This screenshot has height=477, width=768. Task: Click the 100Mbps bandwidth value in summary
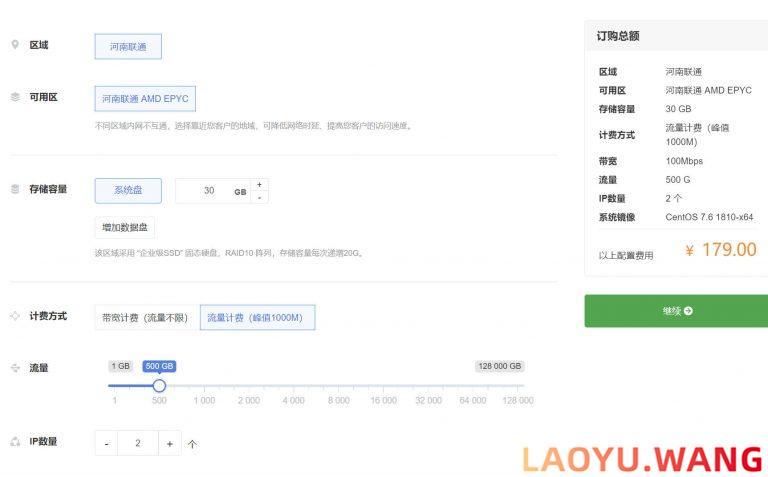pyautogui.click(x=684, y=161)
